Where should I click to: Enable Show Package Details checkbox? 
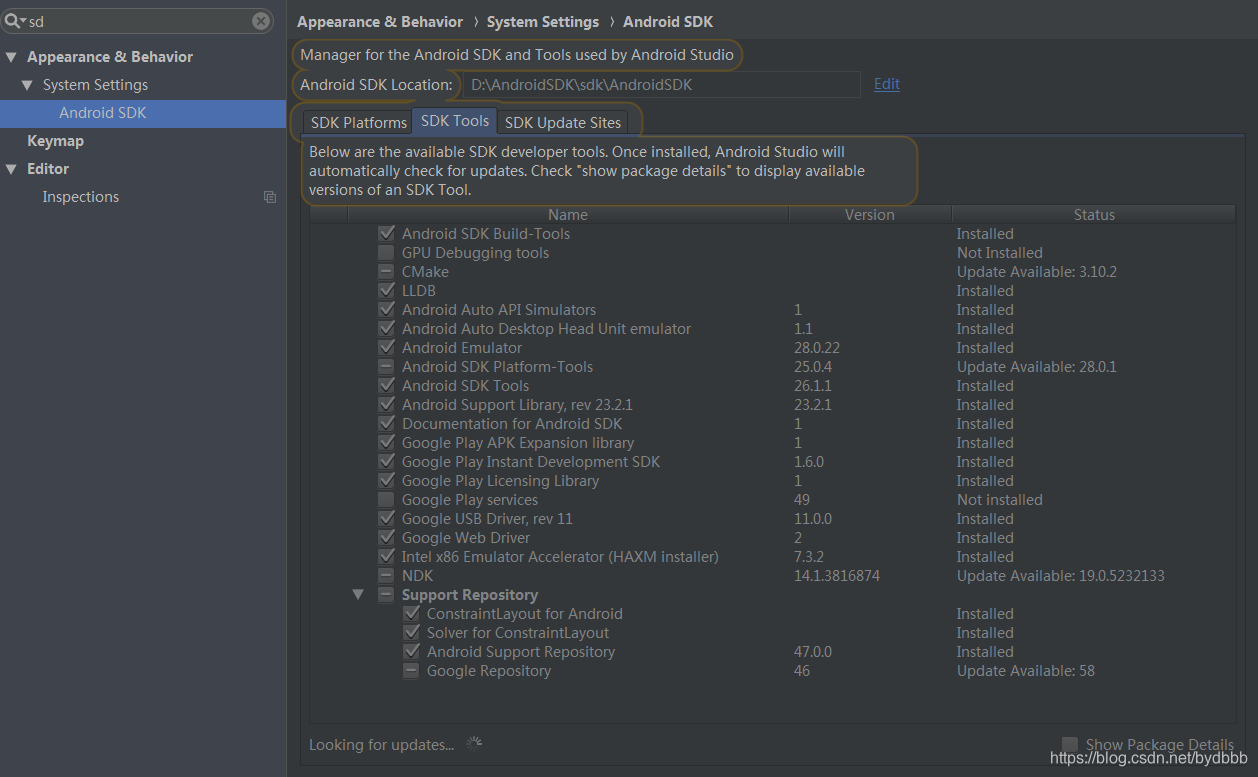[x=1070, y=745]
